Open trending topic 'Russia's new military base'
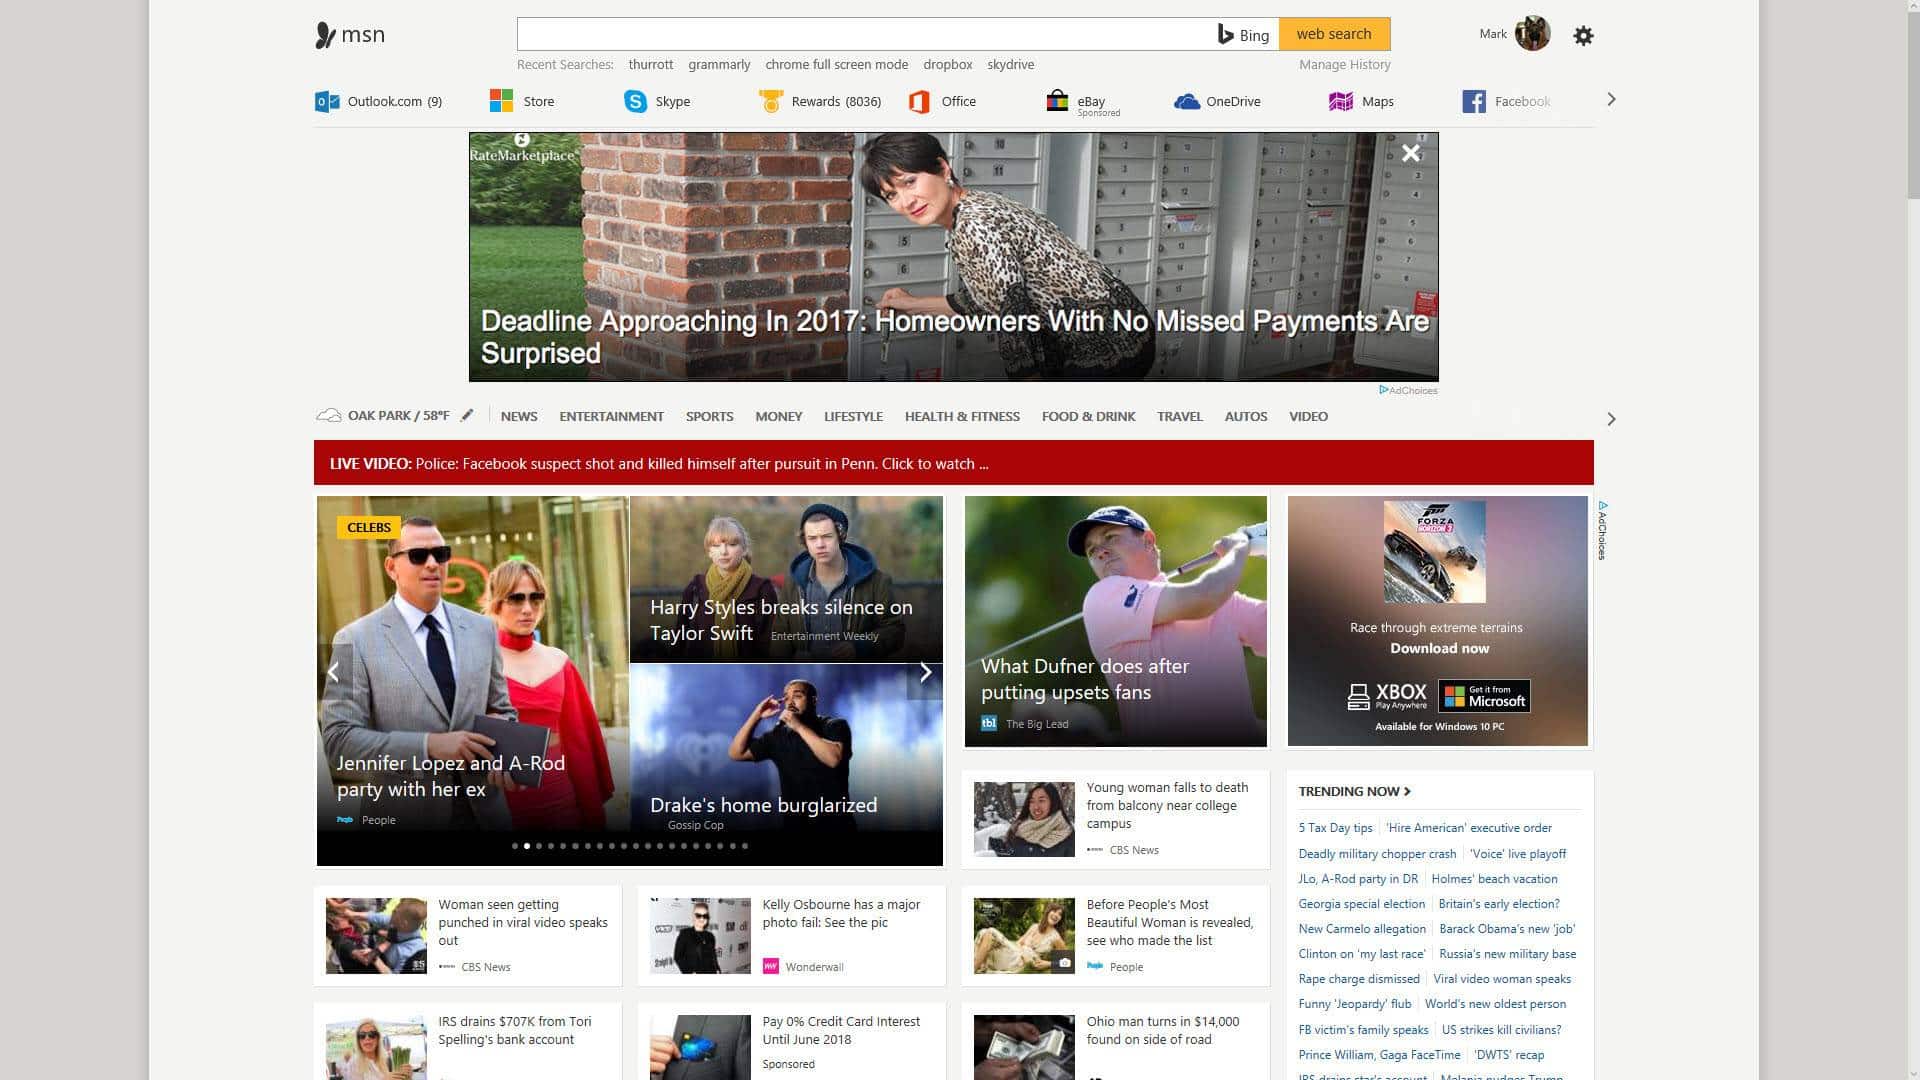 coord(1507,954)
